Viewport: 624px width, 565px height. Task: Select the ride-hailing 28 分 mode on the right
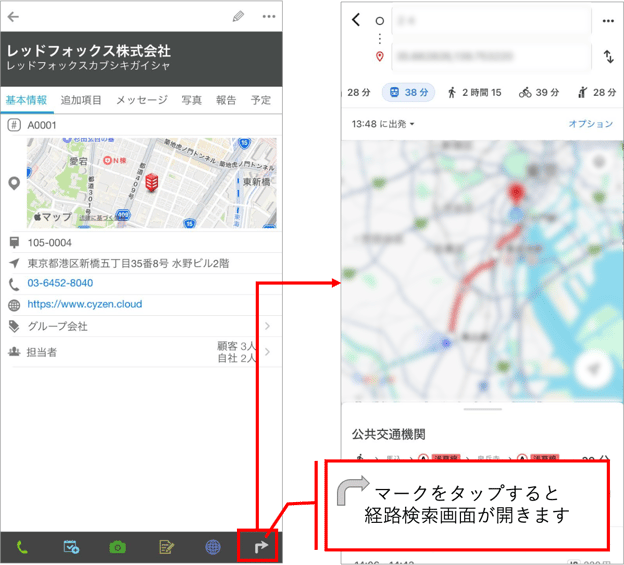pos(597,93)
